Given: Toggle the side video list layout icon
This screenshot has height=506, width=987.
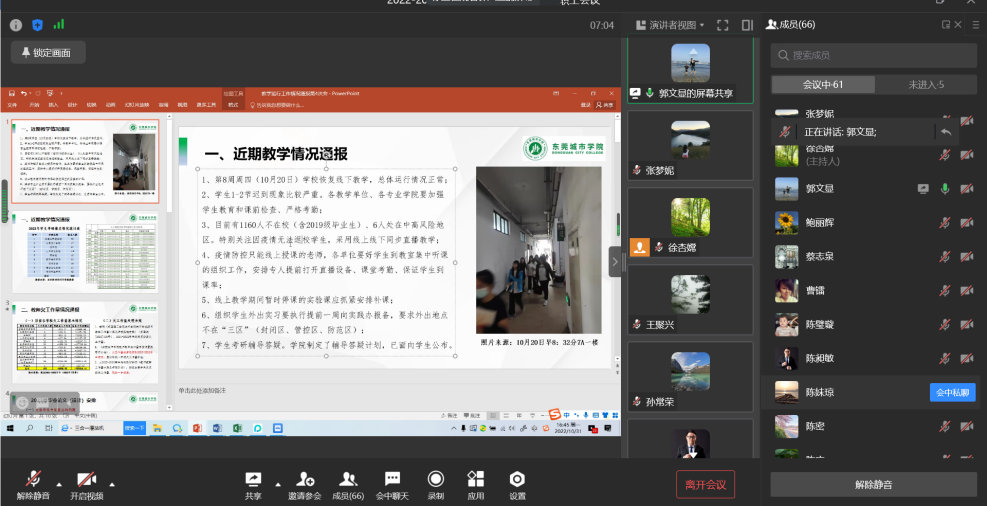Looking at the screenshot, I should (747, 25).
